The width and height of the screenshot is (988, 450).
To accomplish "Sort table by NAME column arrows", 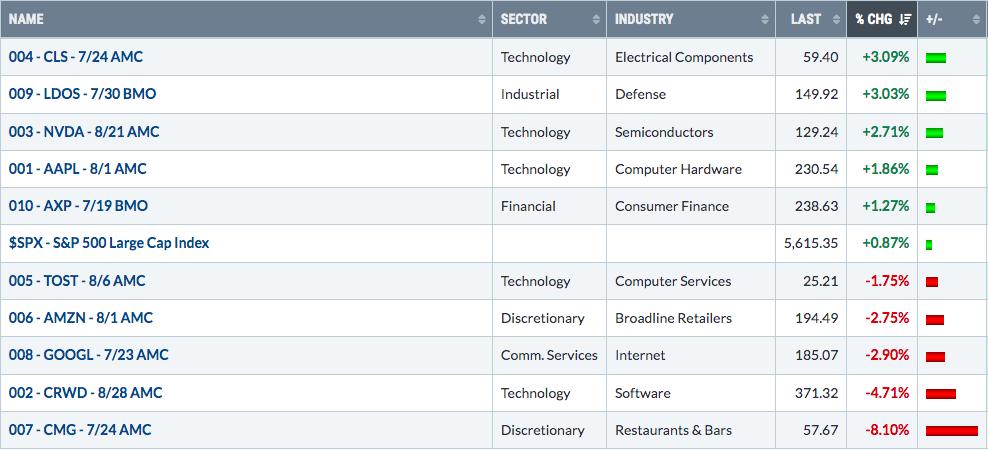I will tap(482, 20).
